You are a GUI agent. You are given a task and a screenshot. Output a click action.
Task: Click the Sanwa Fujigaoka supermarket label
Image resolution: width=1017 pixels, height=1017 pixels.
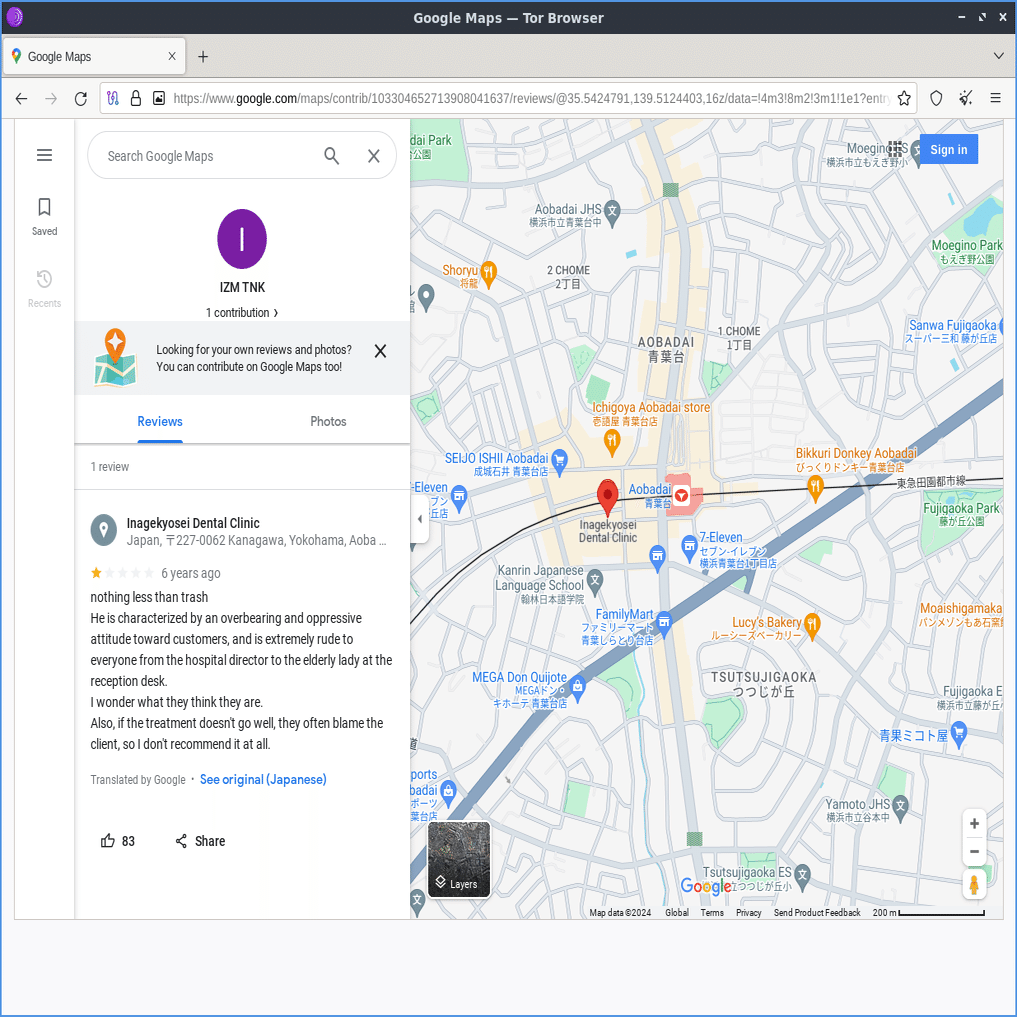click(x=951, y=330)
